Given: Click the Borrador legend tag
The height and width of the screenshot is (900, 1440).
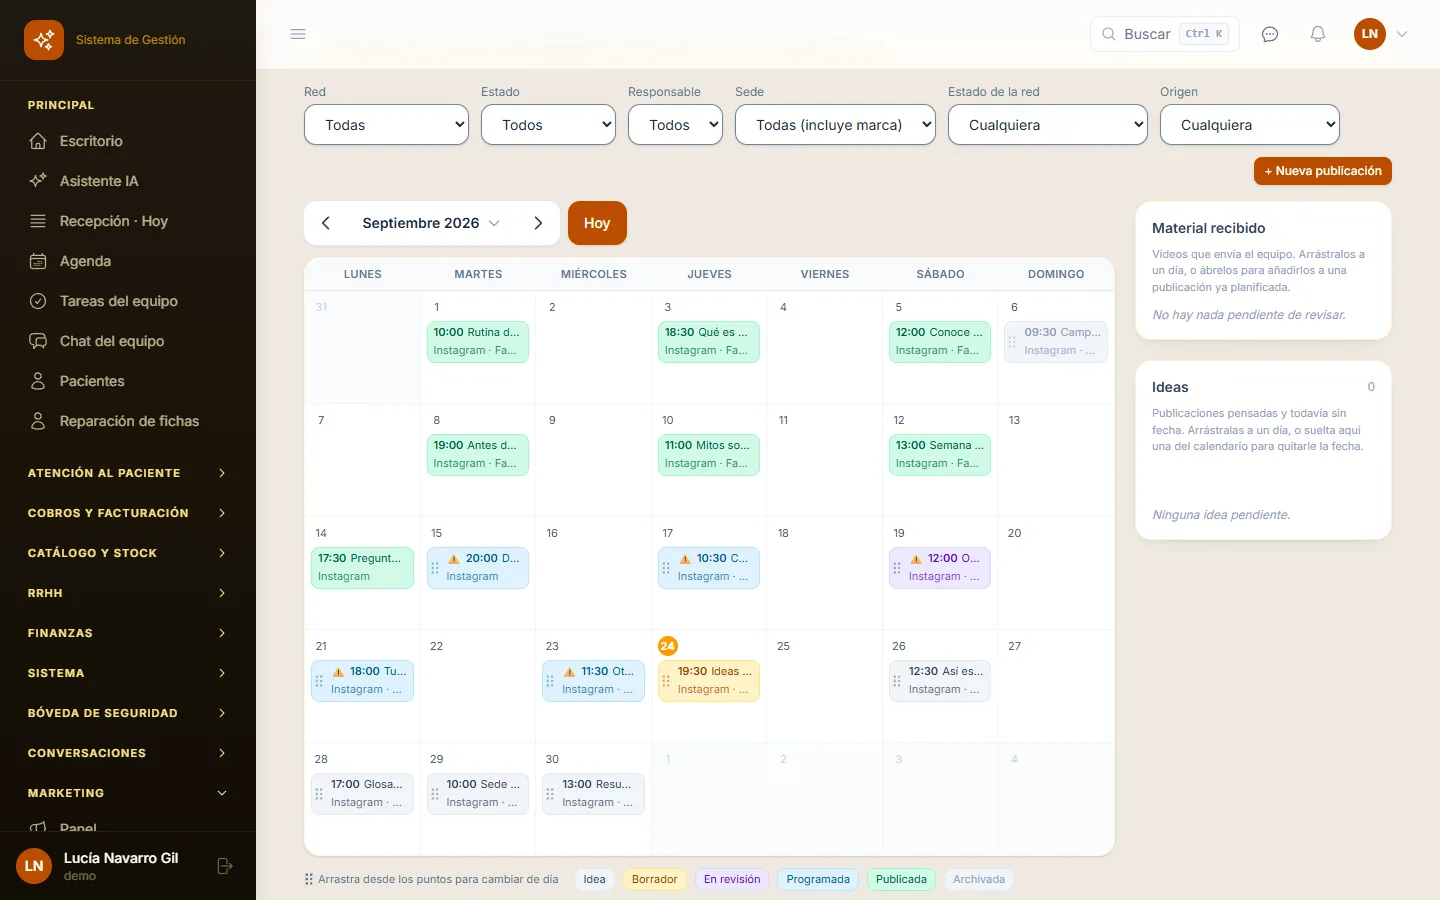Looking at the screenshot, I should [x=655, y=880].
